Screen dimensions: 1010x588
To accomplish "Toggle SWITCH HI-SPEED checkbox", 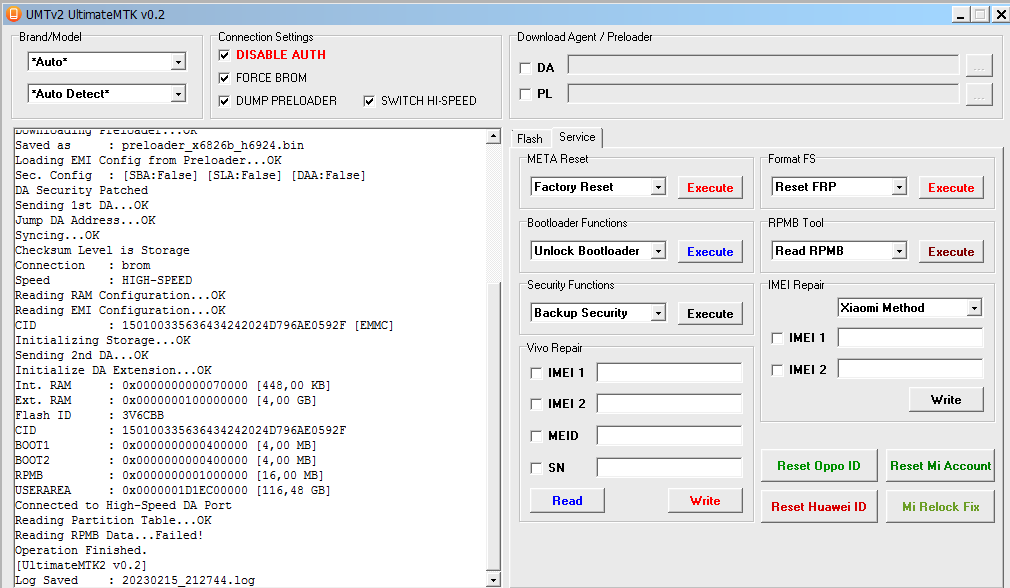I will pyautogui.click(x=369, y=101).
